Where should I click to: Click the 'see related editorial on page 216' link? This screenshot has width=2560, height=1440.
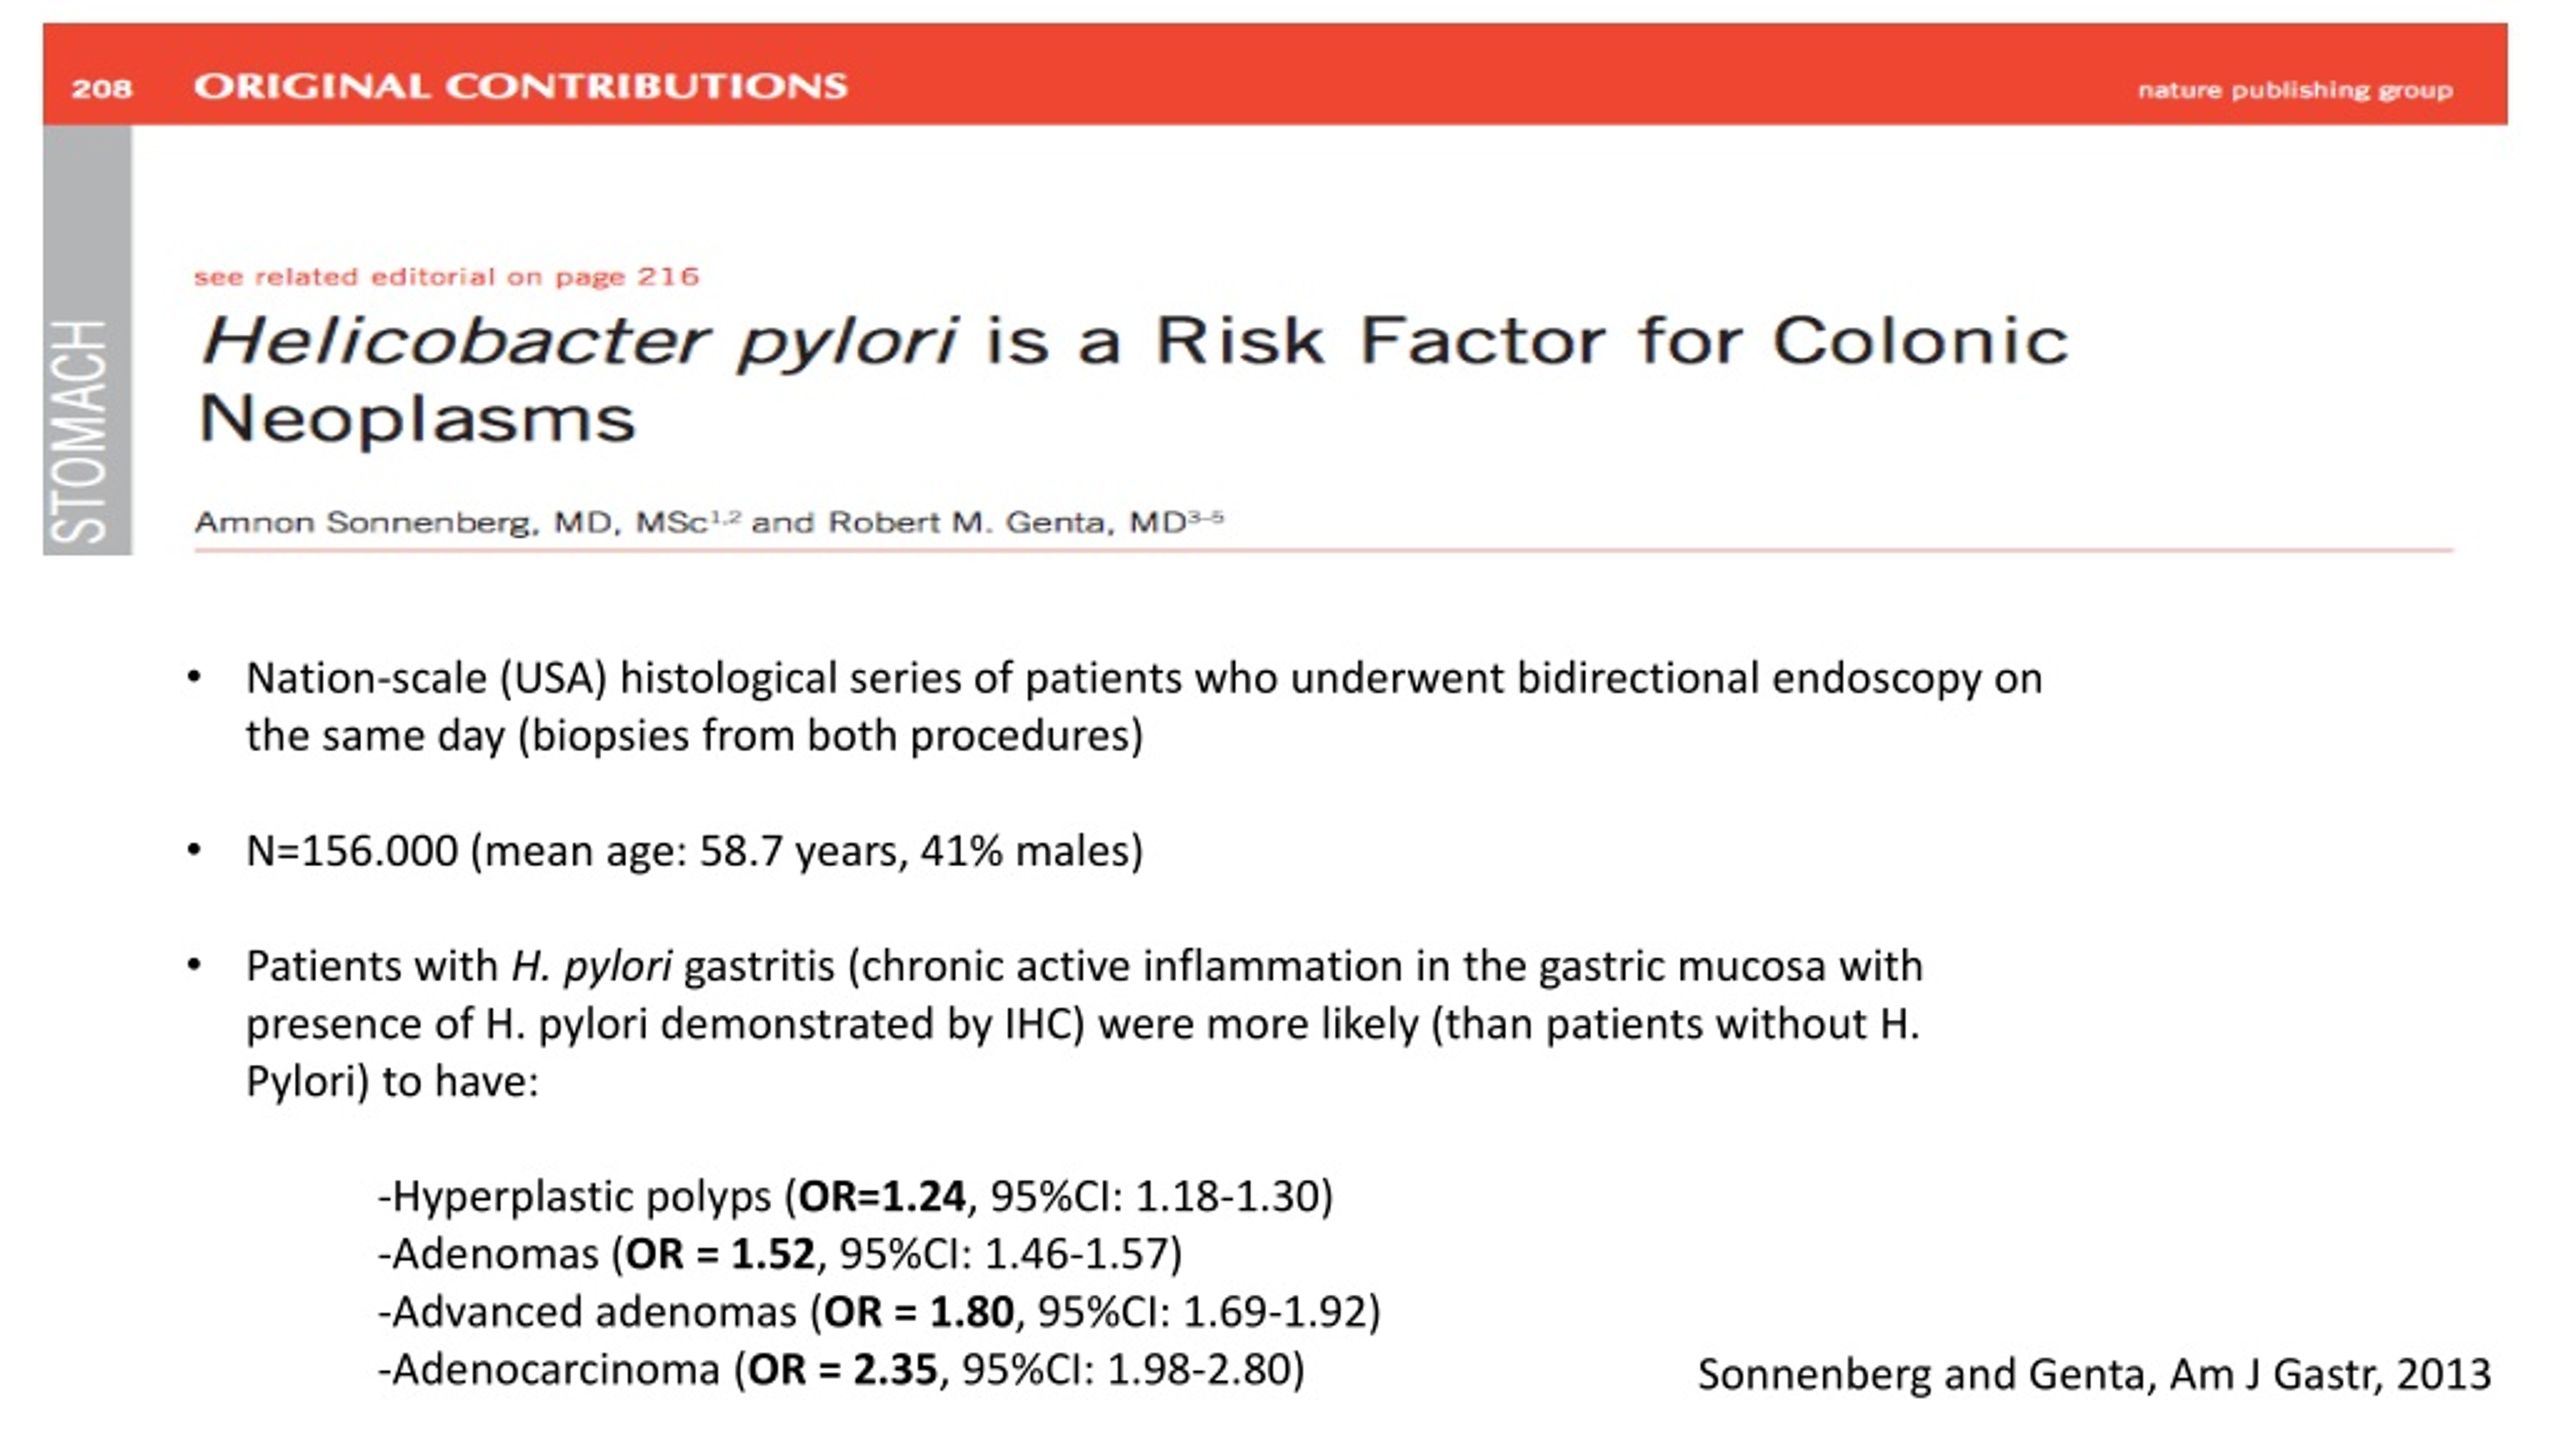446,277
